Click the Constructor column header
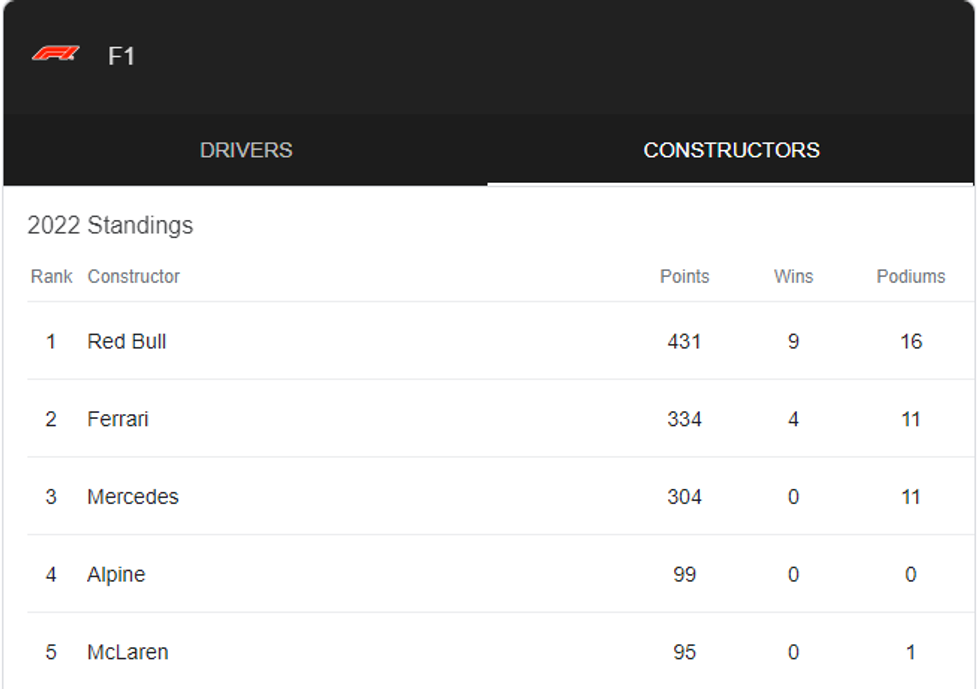The width and height of the screenshot is (980, 689). [x=134, y=276]
